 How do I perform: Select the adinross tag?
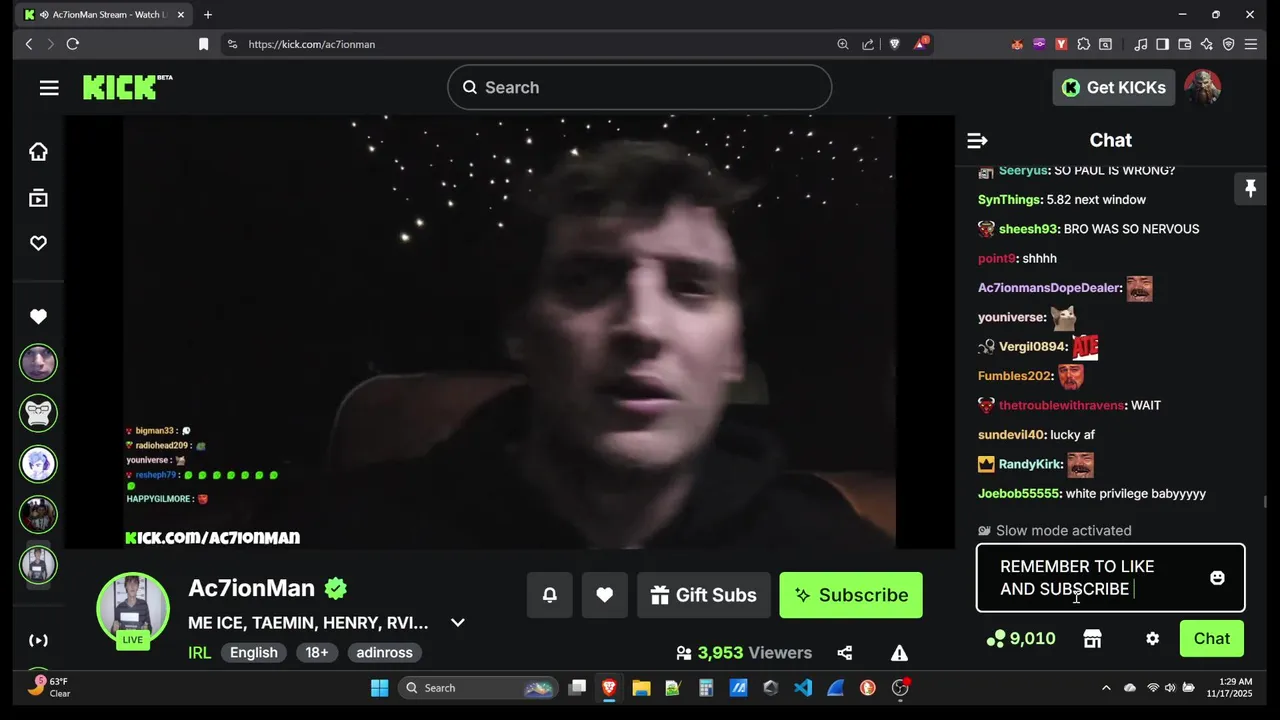[x=385, y=653]
